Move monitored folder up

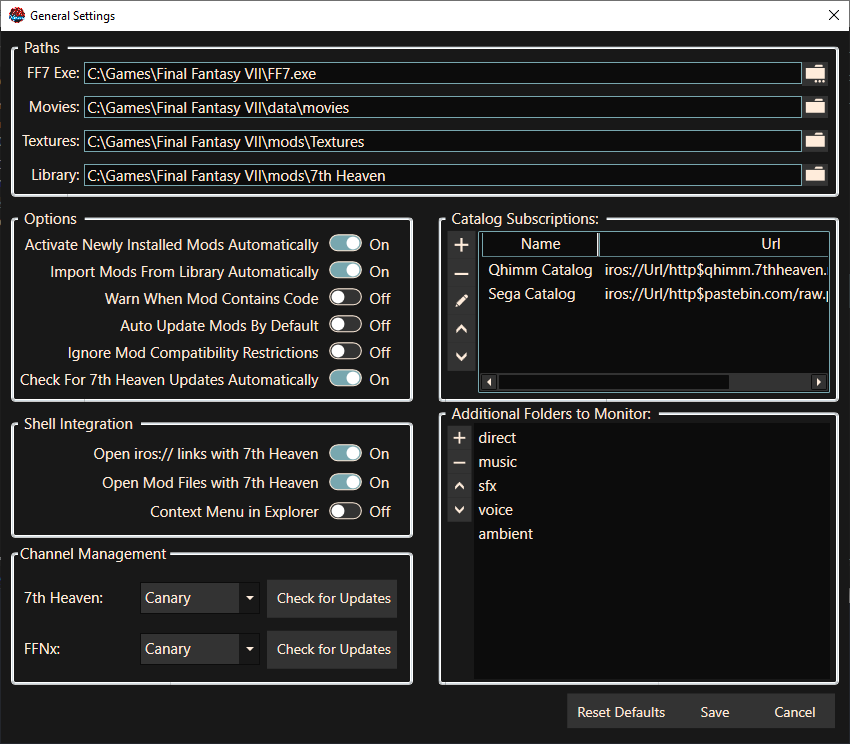459,486
